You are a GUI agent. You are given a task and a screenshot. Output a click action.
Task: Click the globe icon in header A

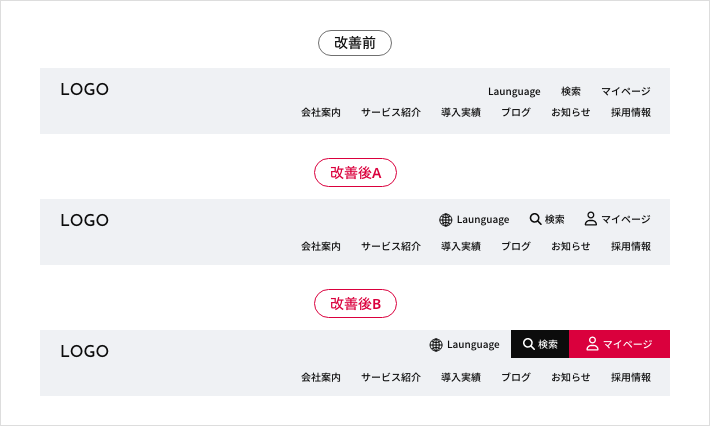point(446,220)
